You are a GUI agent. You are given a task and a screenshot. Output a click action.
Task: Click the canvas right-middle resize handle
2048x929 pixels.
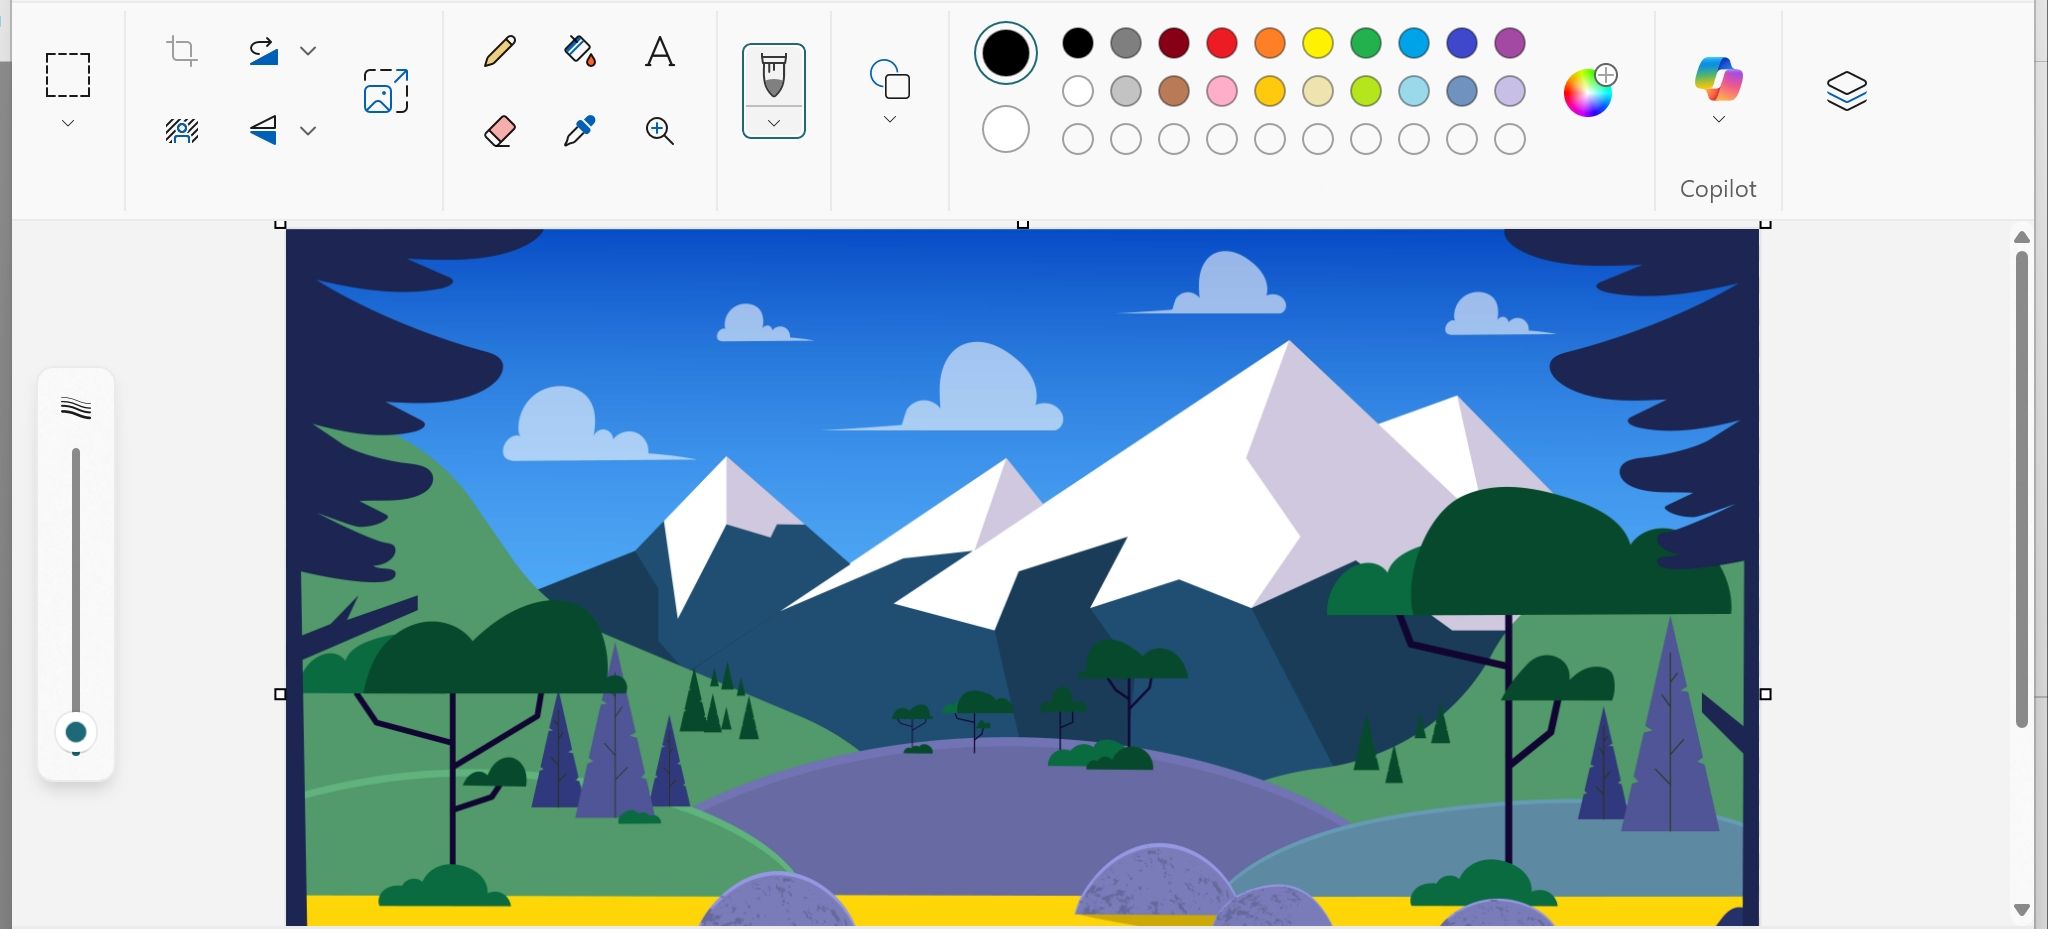(x=1766, y=694)
